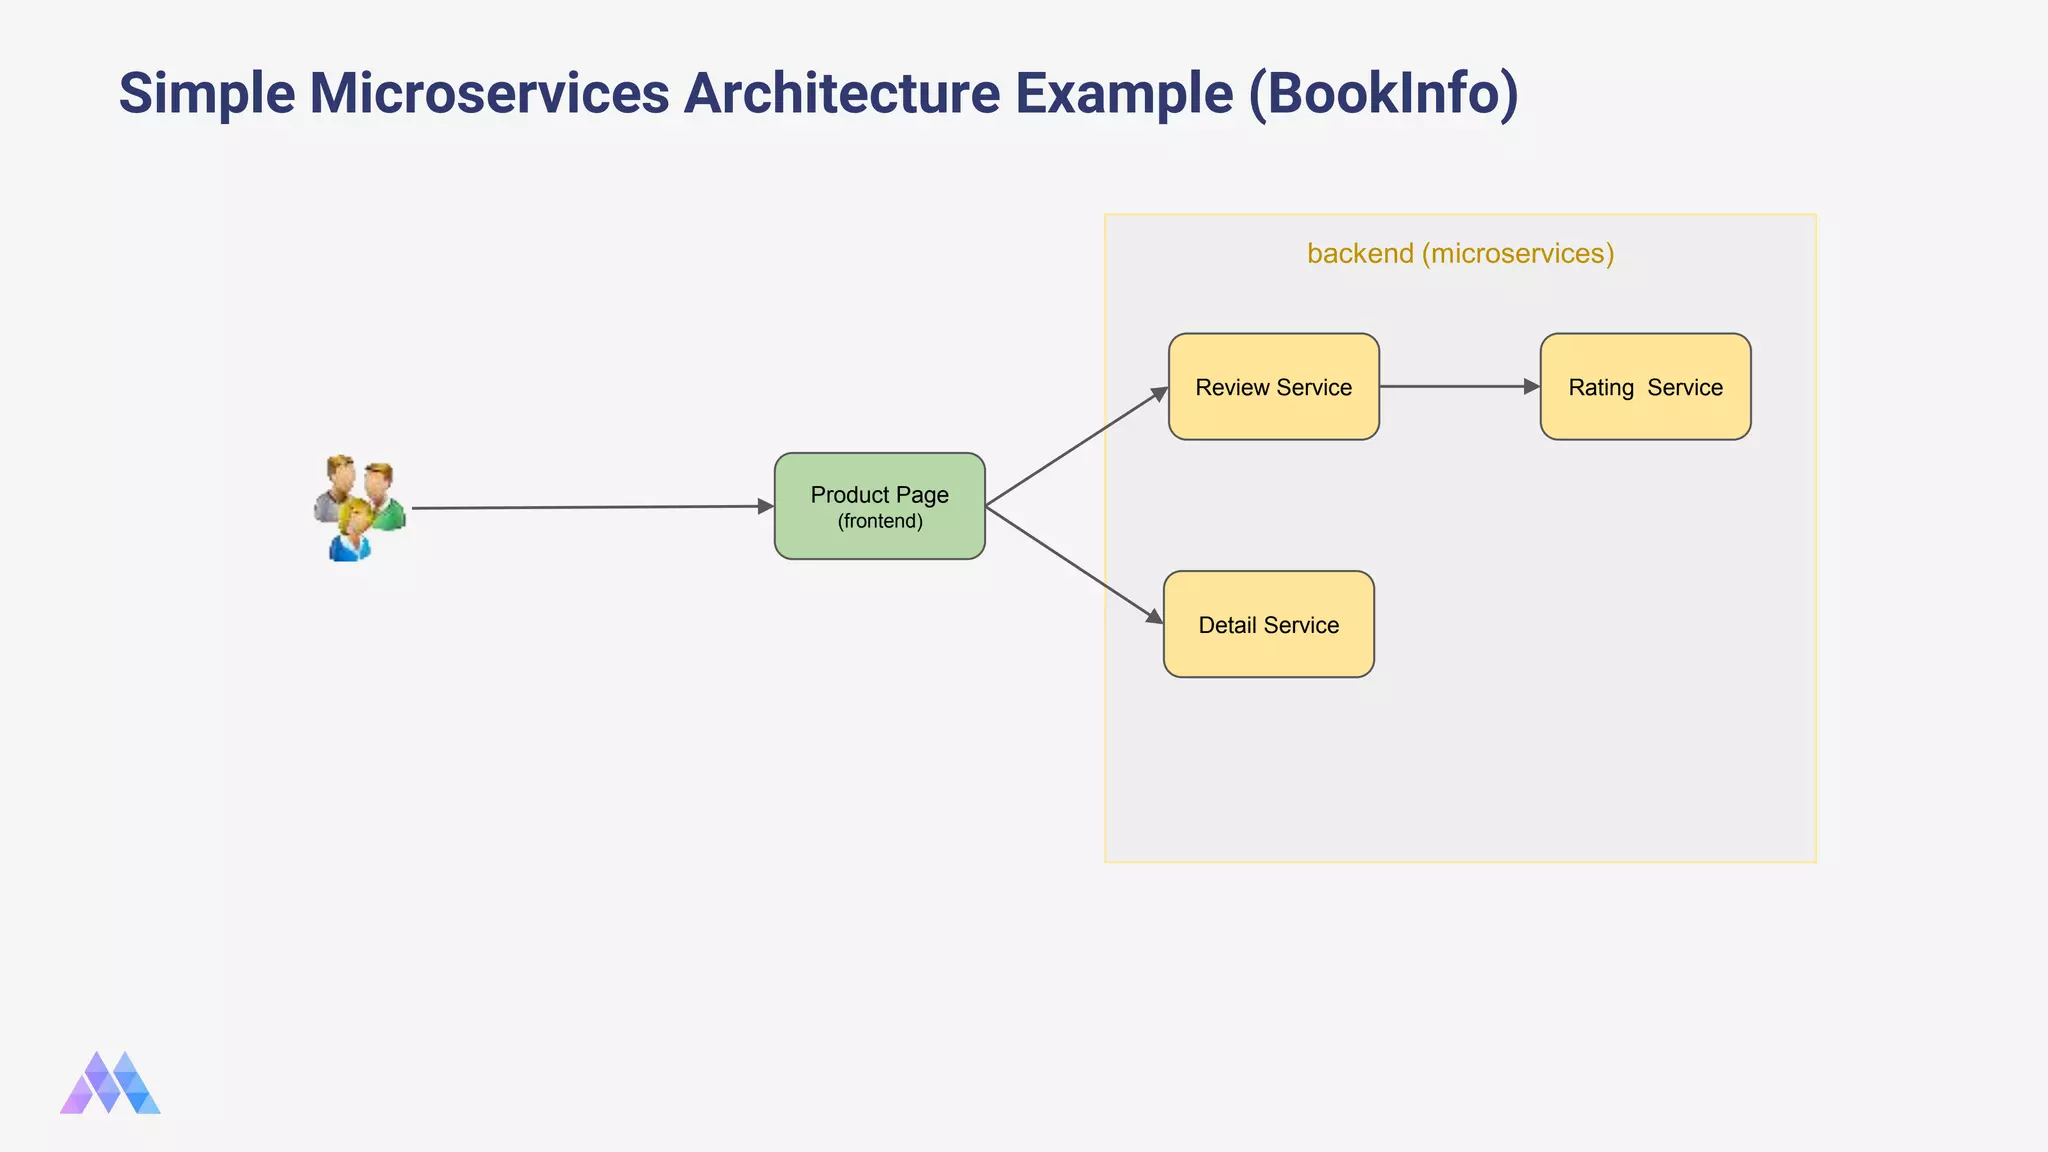The width and height of the screenshot is (2048, 1152).
Task: Click the arrowhead touching Rating Service box
Action: click(1532, 386)
